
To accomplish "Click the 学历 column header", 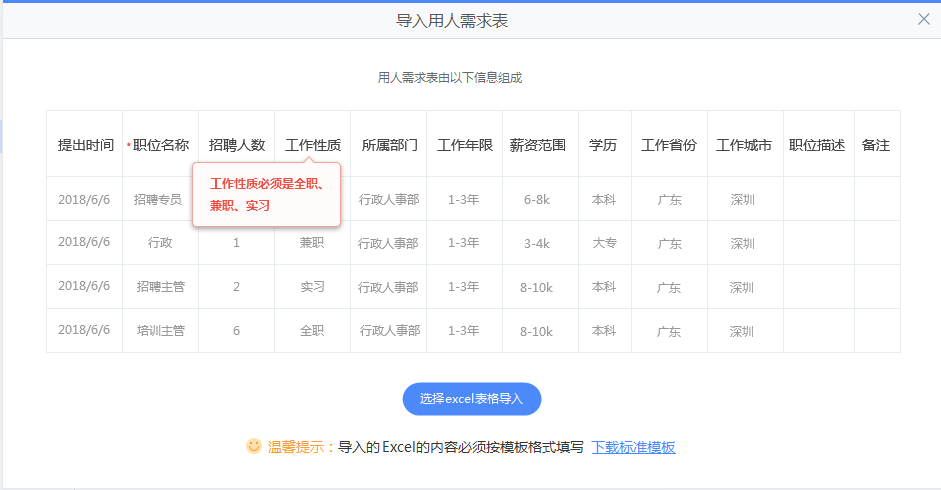I will (x=603, y=145).
